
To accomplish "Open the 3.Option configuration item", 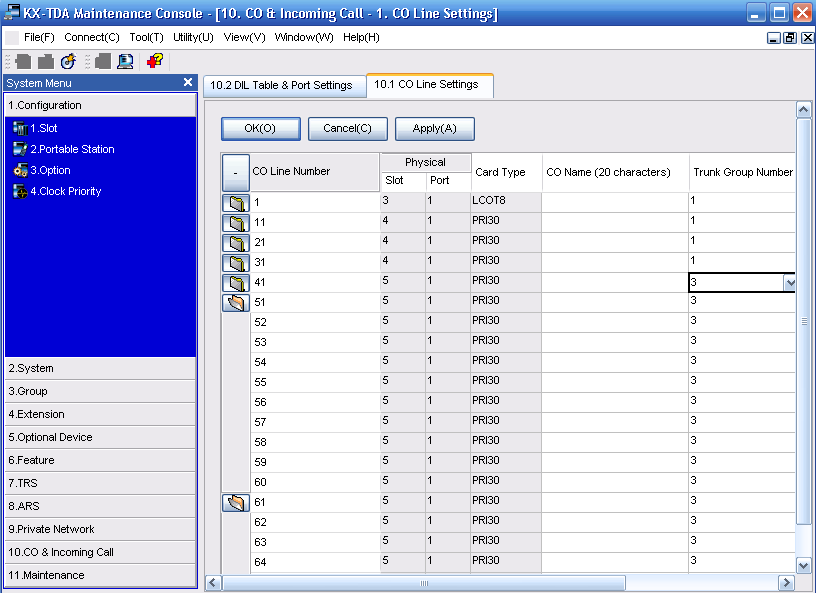I will pos(42,170).
